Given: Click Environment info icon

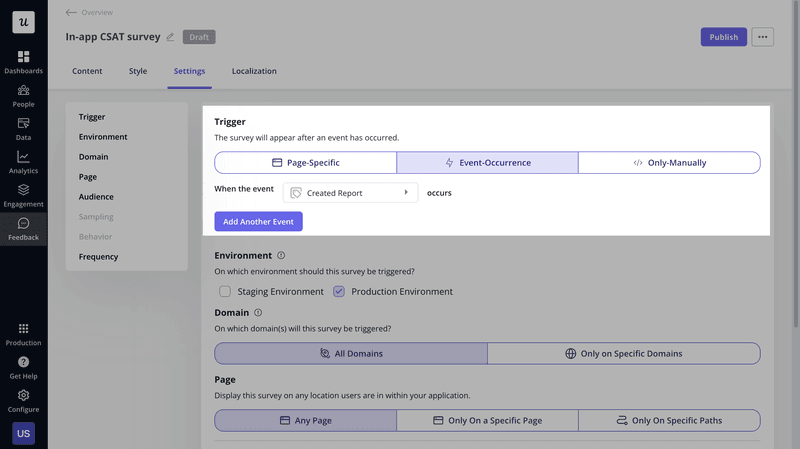Looking at the screenshot, I should [x=281, y=255].
